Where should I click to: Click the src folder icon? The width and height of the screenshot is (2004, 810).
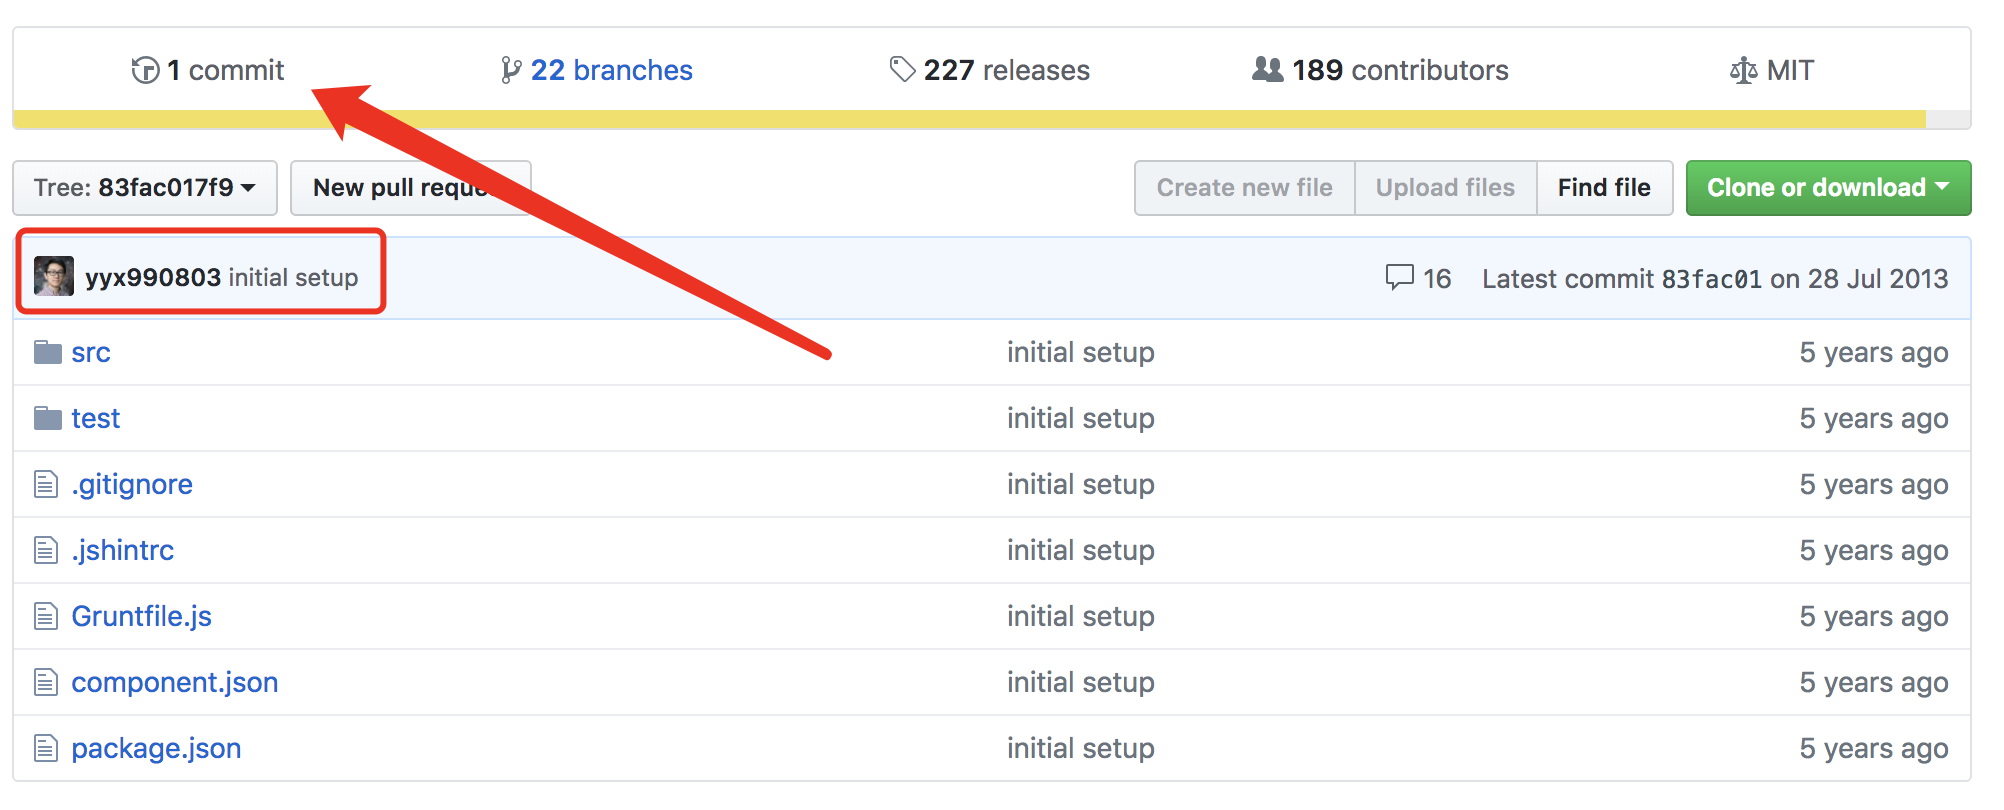click(x=47, y=352)
